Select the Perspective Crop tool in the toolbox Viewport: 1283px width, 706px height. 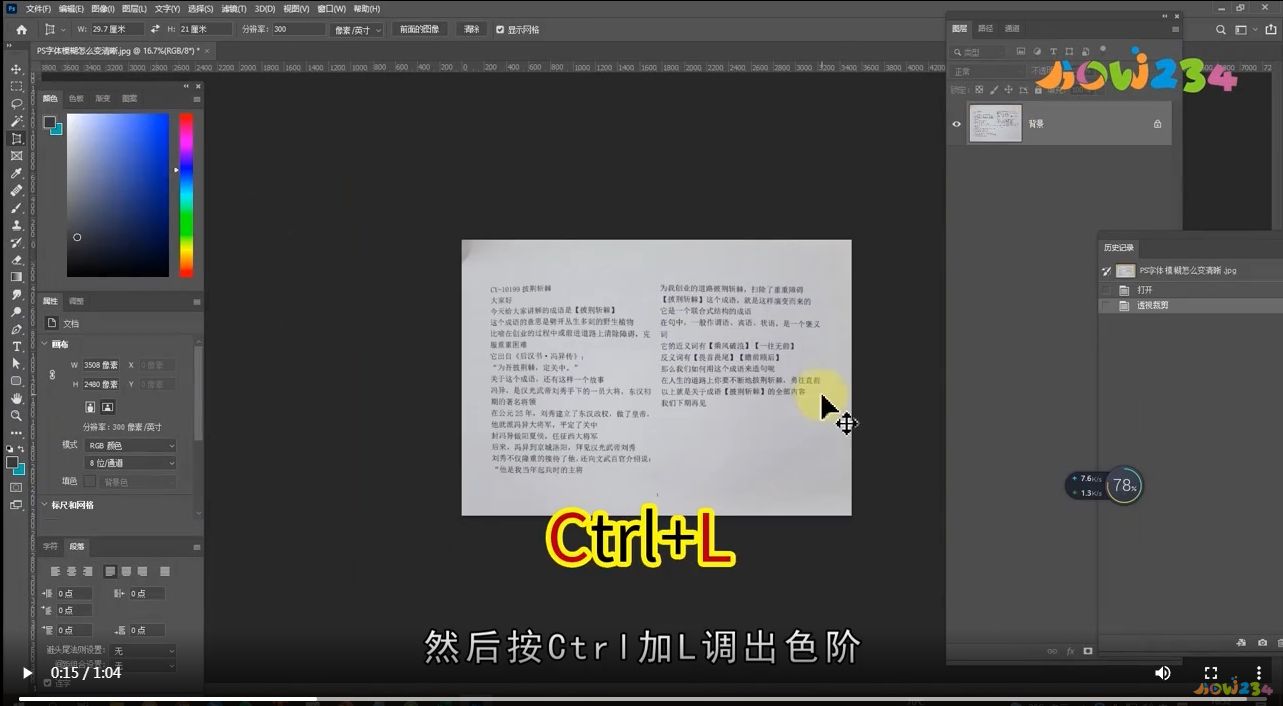(x=16, y=139)
